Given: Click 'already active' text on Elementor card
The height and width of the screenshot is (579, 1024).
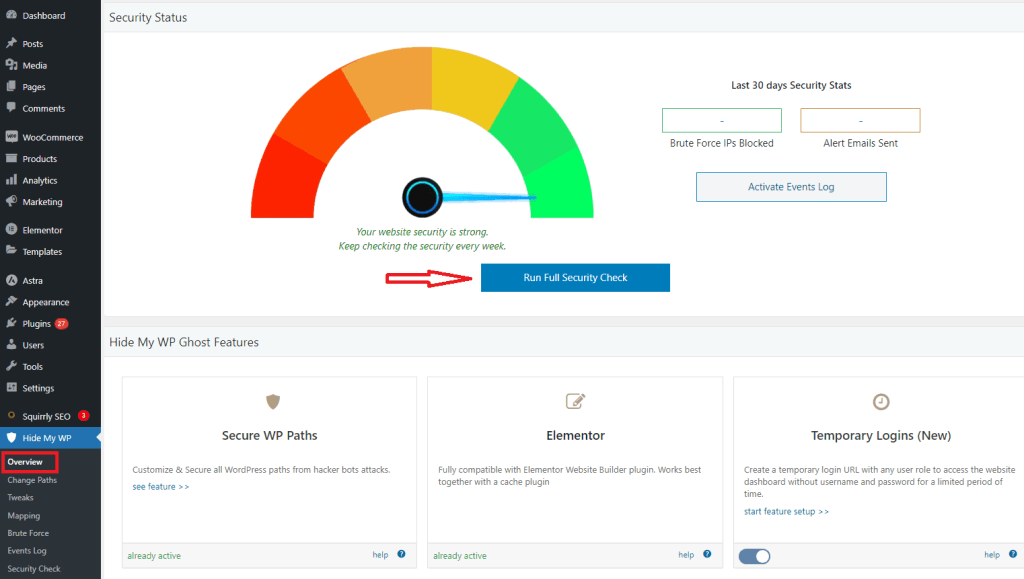Looking at the screenshot, I should [x=460, y=556].
